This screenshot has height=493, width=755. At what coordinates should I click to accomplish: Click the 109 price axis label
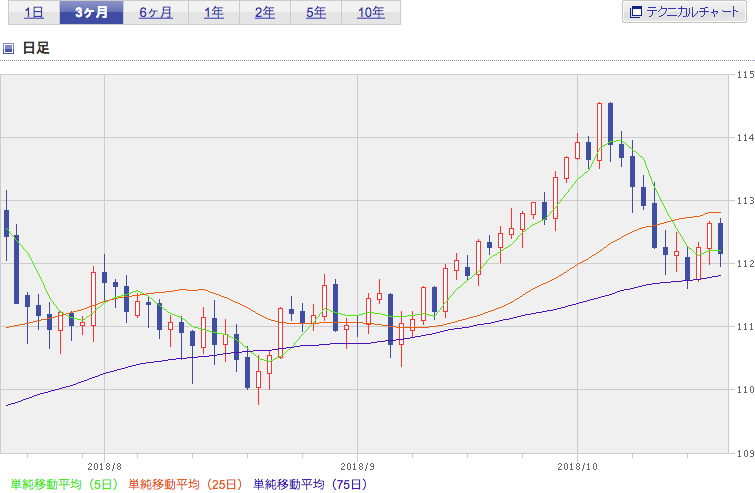coord(745,453)
